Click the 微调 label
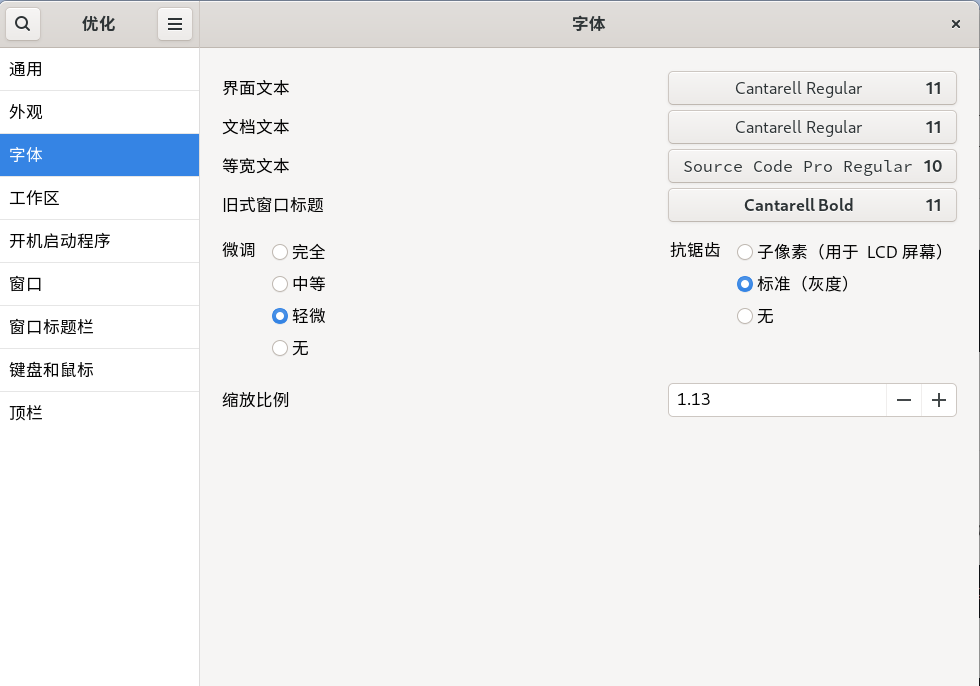This screenshot has width=980, height=686. pyautogui.click(x=239, y=251)
